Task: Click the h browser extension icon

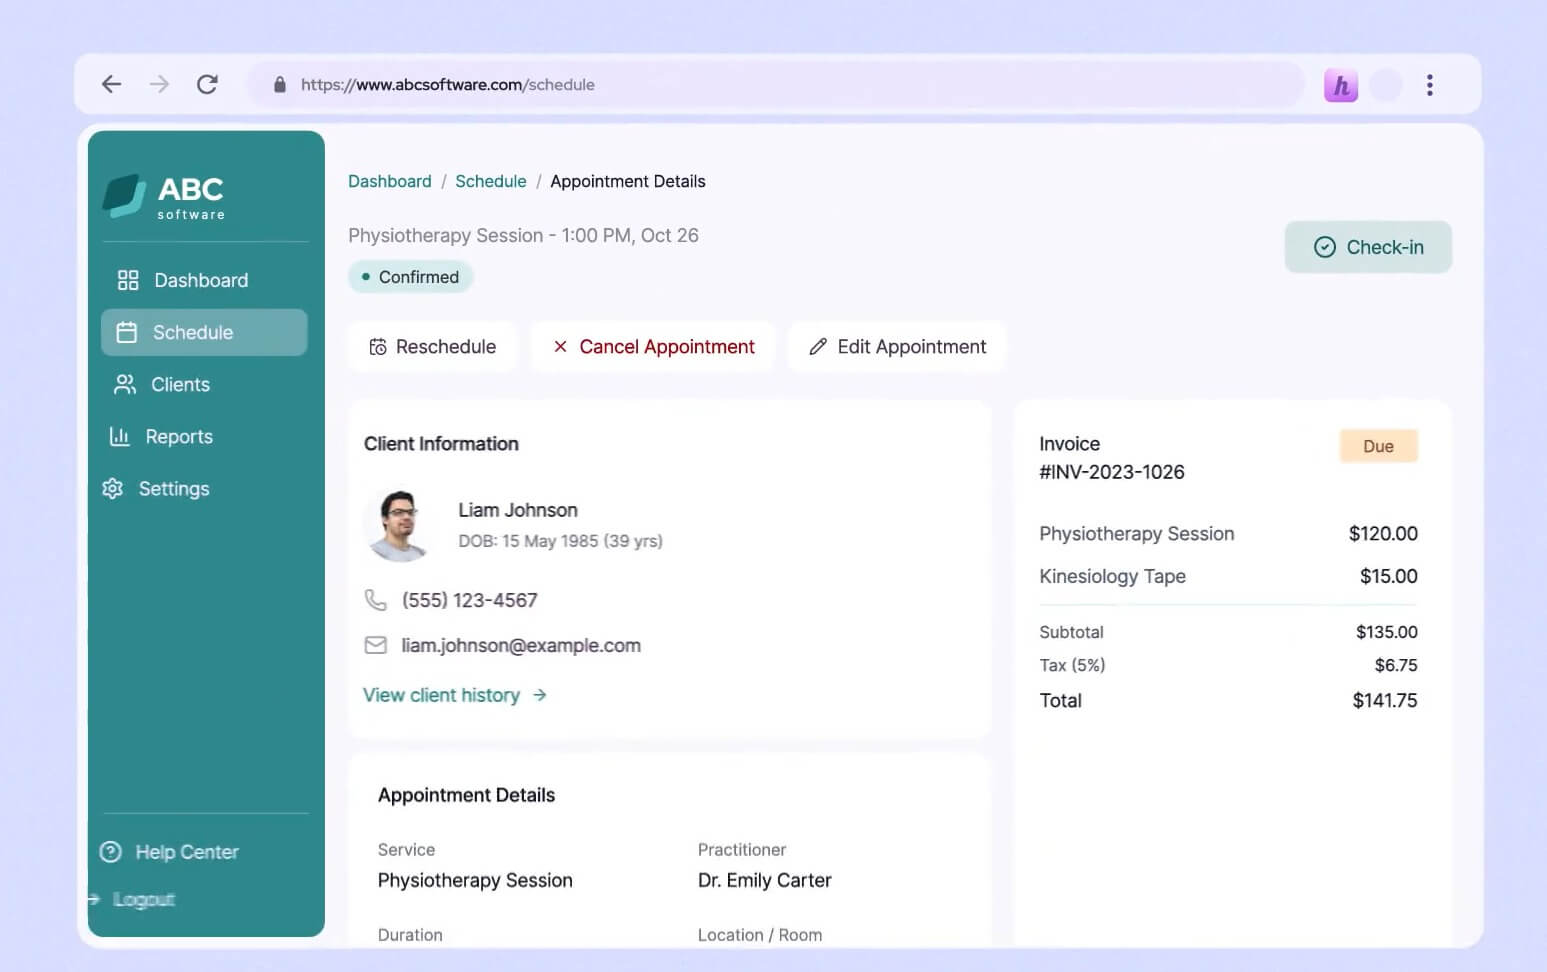Action: [x=1340, y=85]
